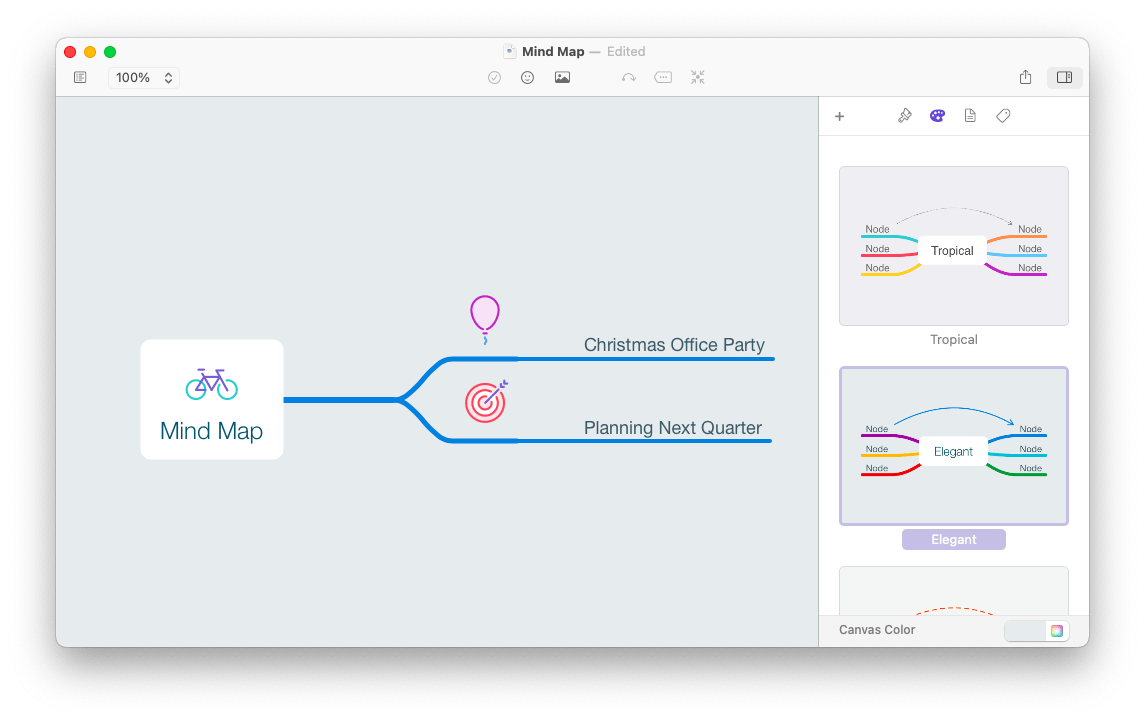Open the zoom level dropdown showing 100%
This screenshot has width=1145, height=721.
pyautogui.click(x=143, y=77)
